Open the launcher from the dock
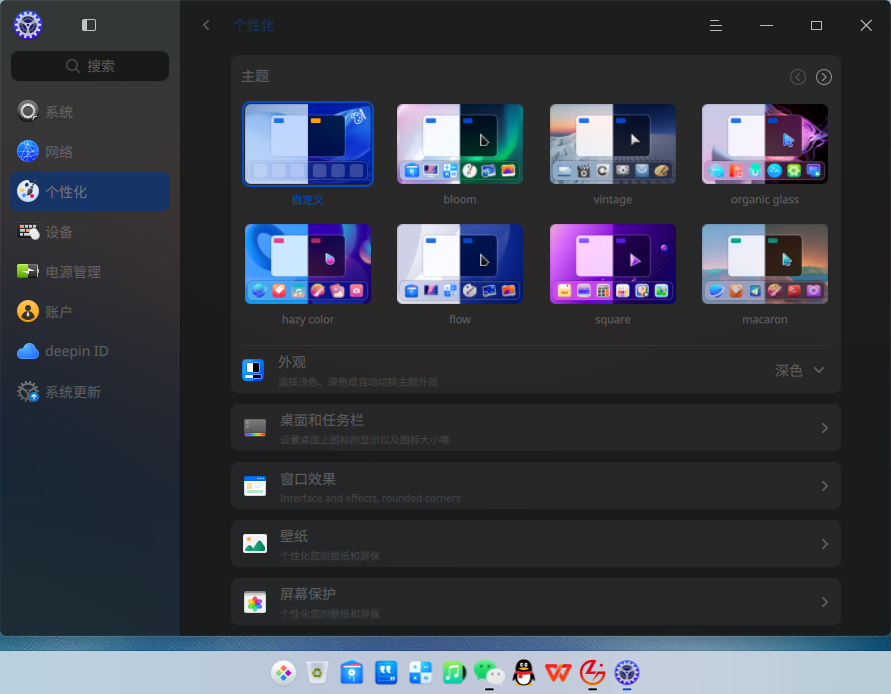The image size is (891, 694). point(283,673)
